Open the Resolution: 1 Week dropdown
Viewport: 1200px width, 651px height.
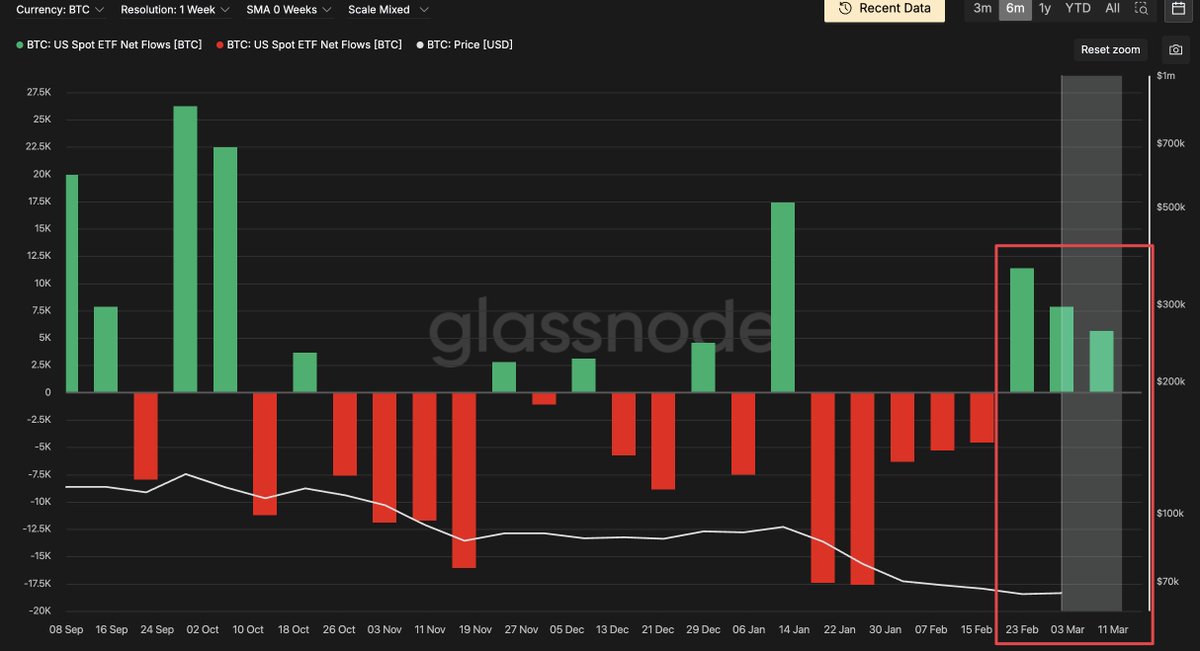coord(175,9)
